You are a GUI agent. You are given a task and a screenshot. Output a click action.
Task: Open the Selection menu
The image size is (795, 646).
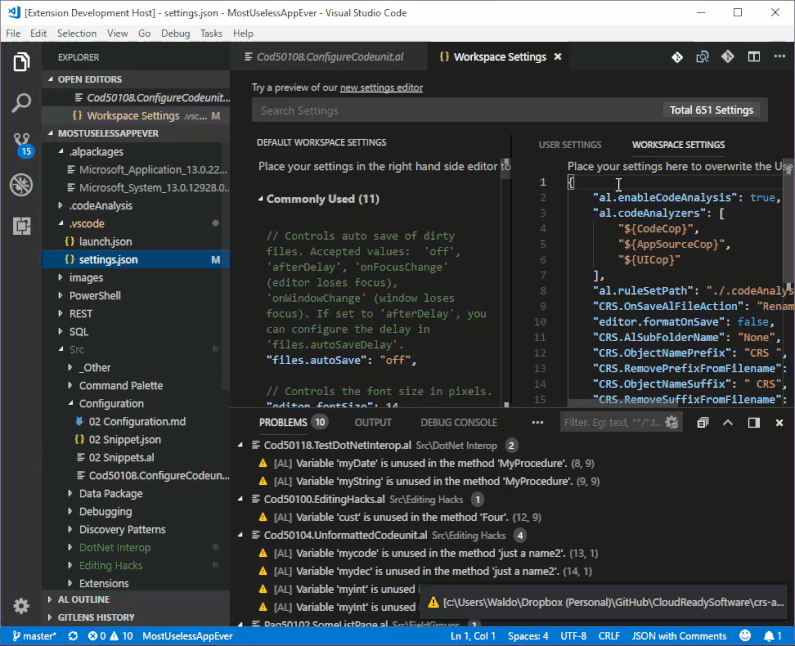[77, 33]
